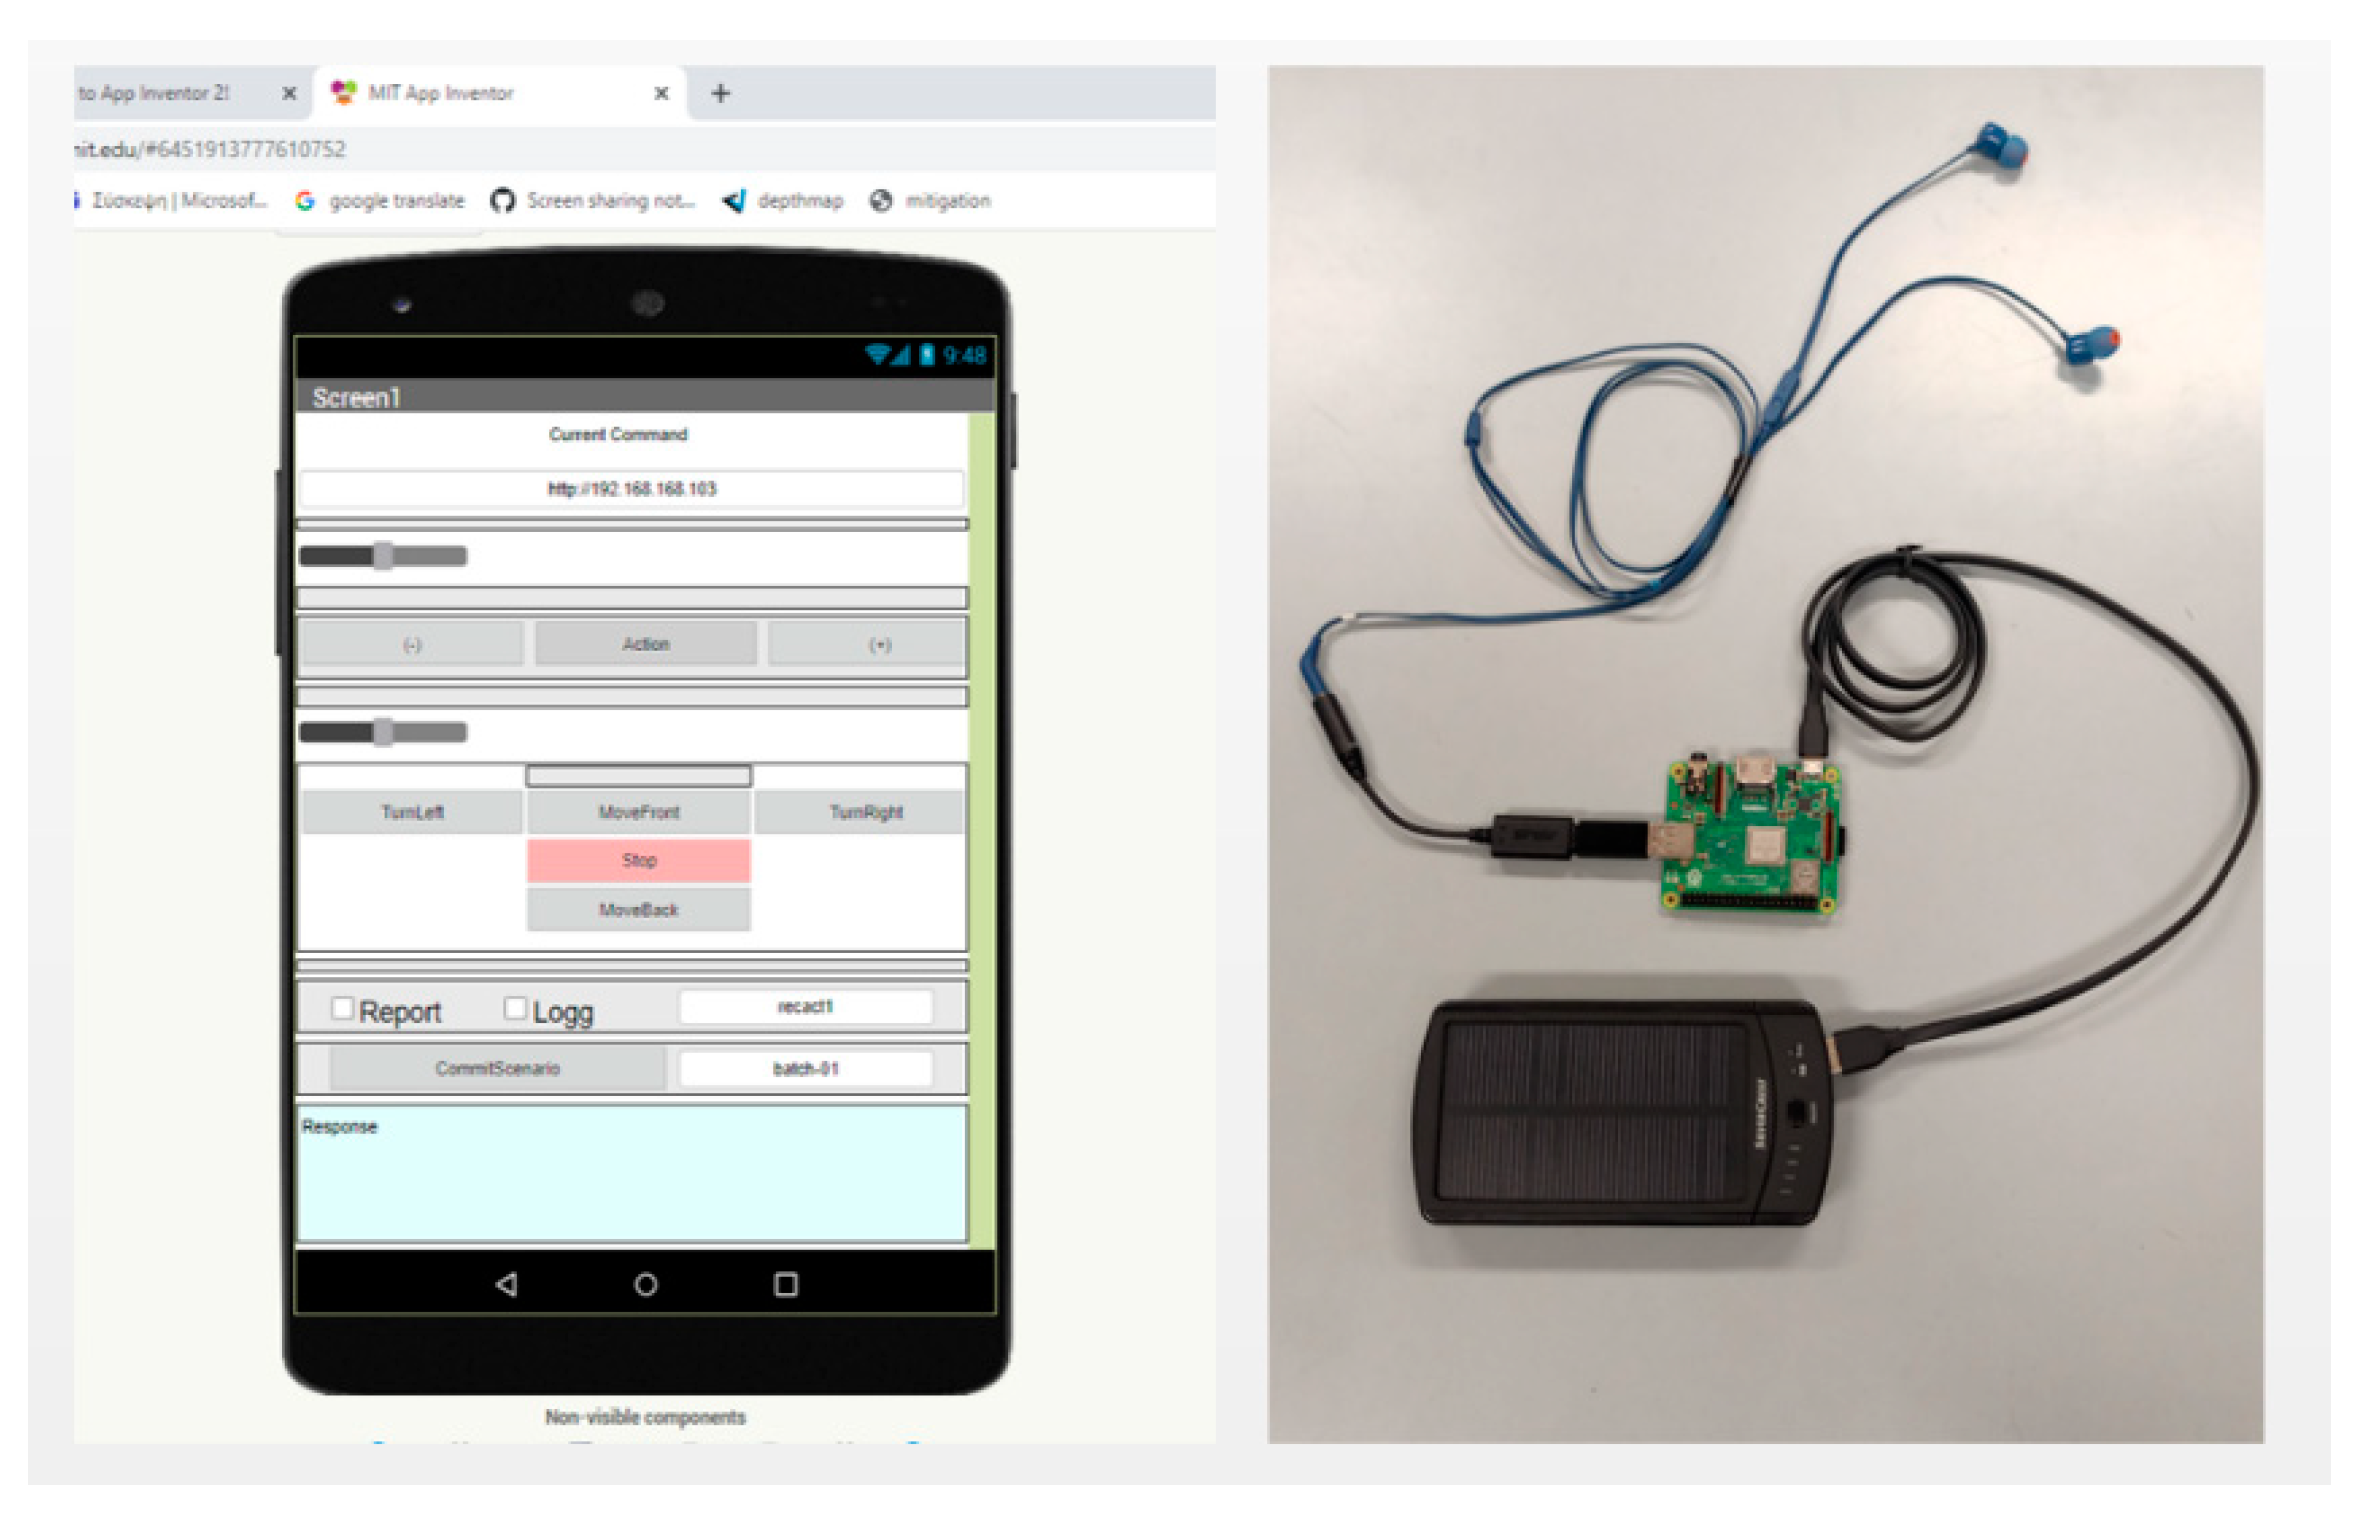Open a new browser tab with plus icon
Viewport: 2368px width, 1513px height.
pos(720,94)
